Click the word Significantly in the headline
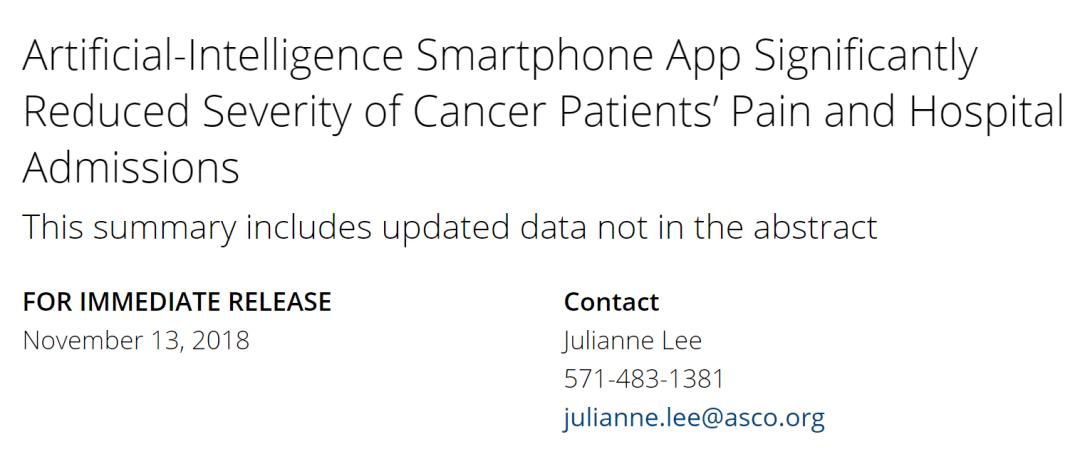1080x469 pixels. pos(865,58)
